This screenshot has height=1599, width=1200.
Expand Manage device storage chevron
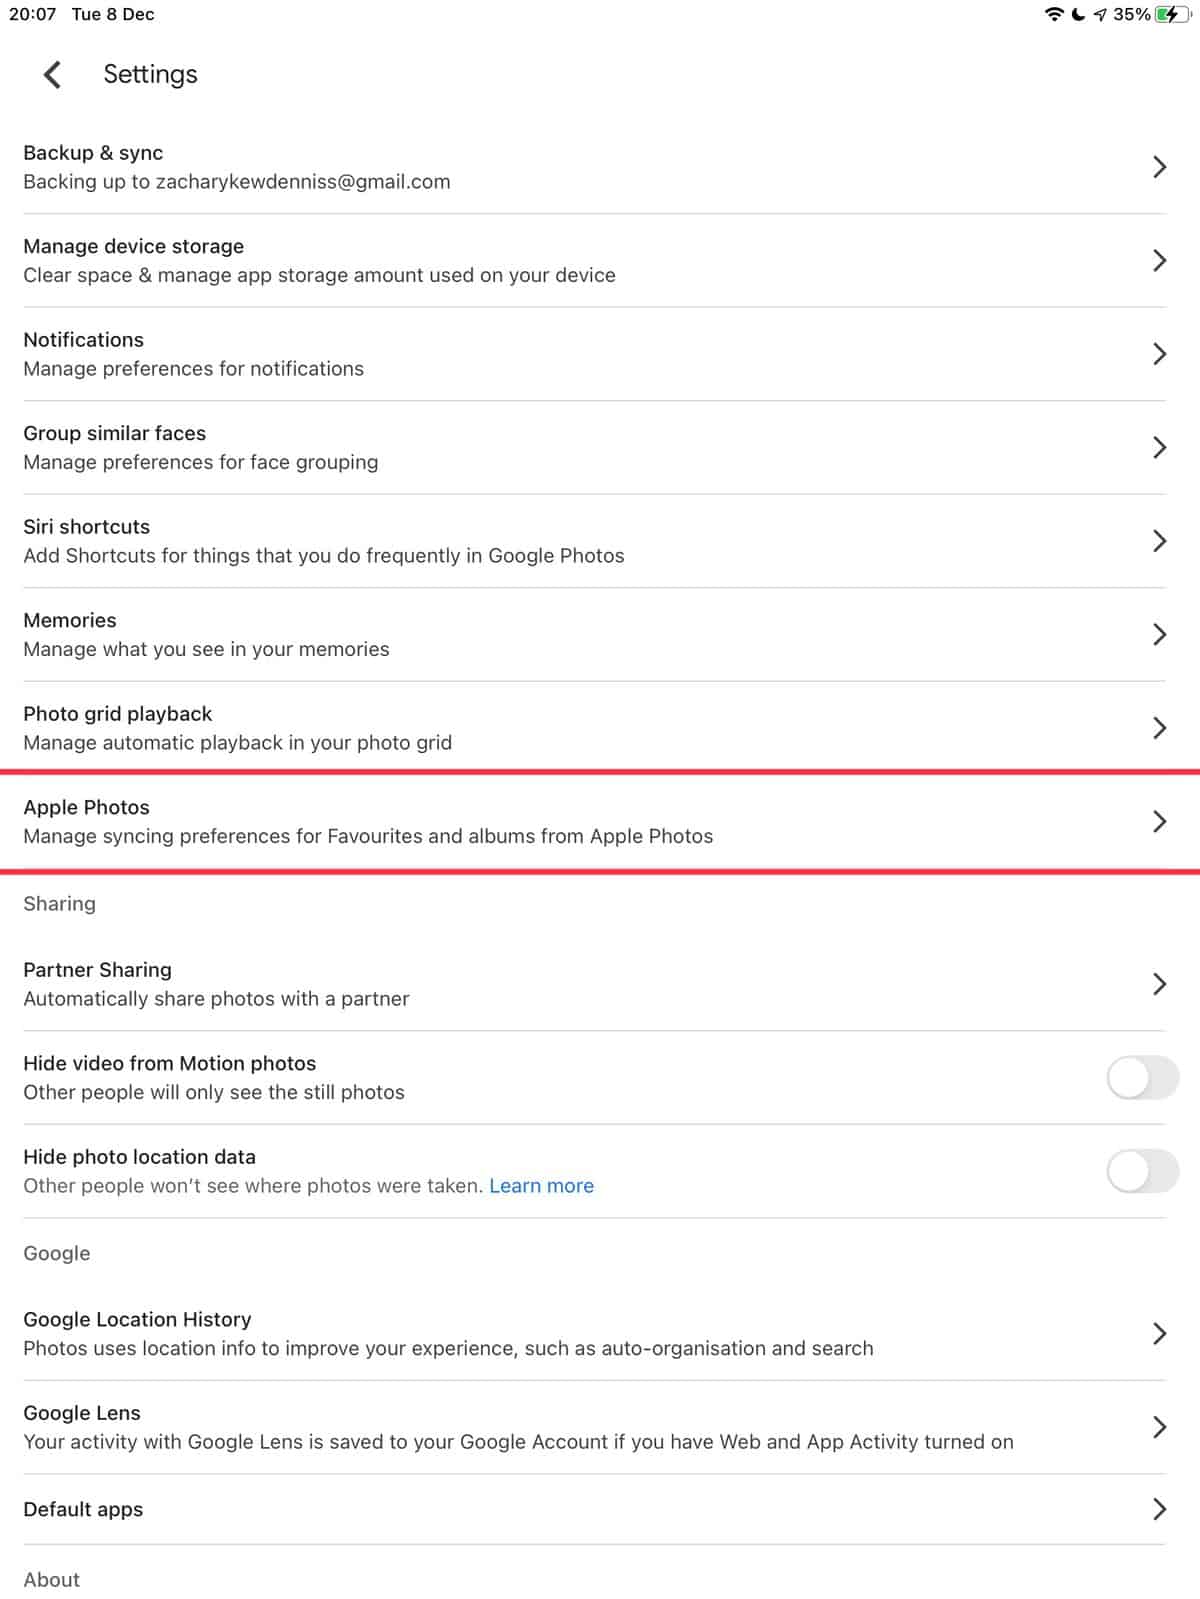(1159, 260)
